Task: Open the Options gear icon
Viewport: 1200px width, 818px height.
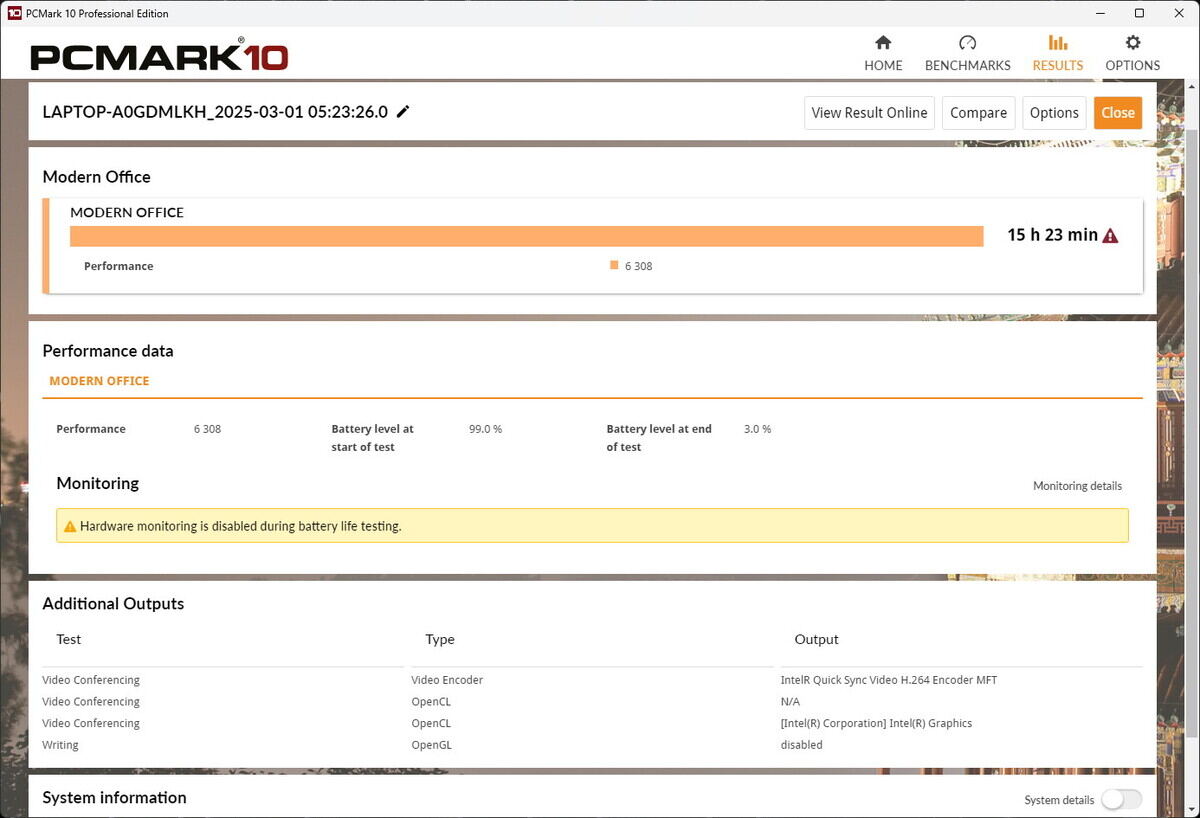Action: 1132,43
